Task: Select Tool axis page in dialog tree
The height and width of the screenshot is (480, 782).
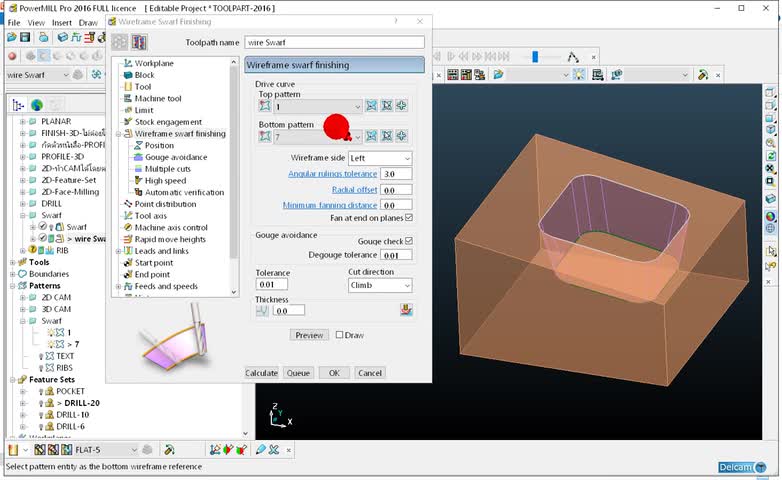Action: point(151,216)
